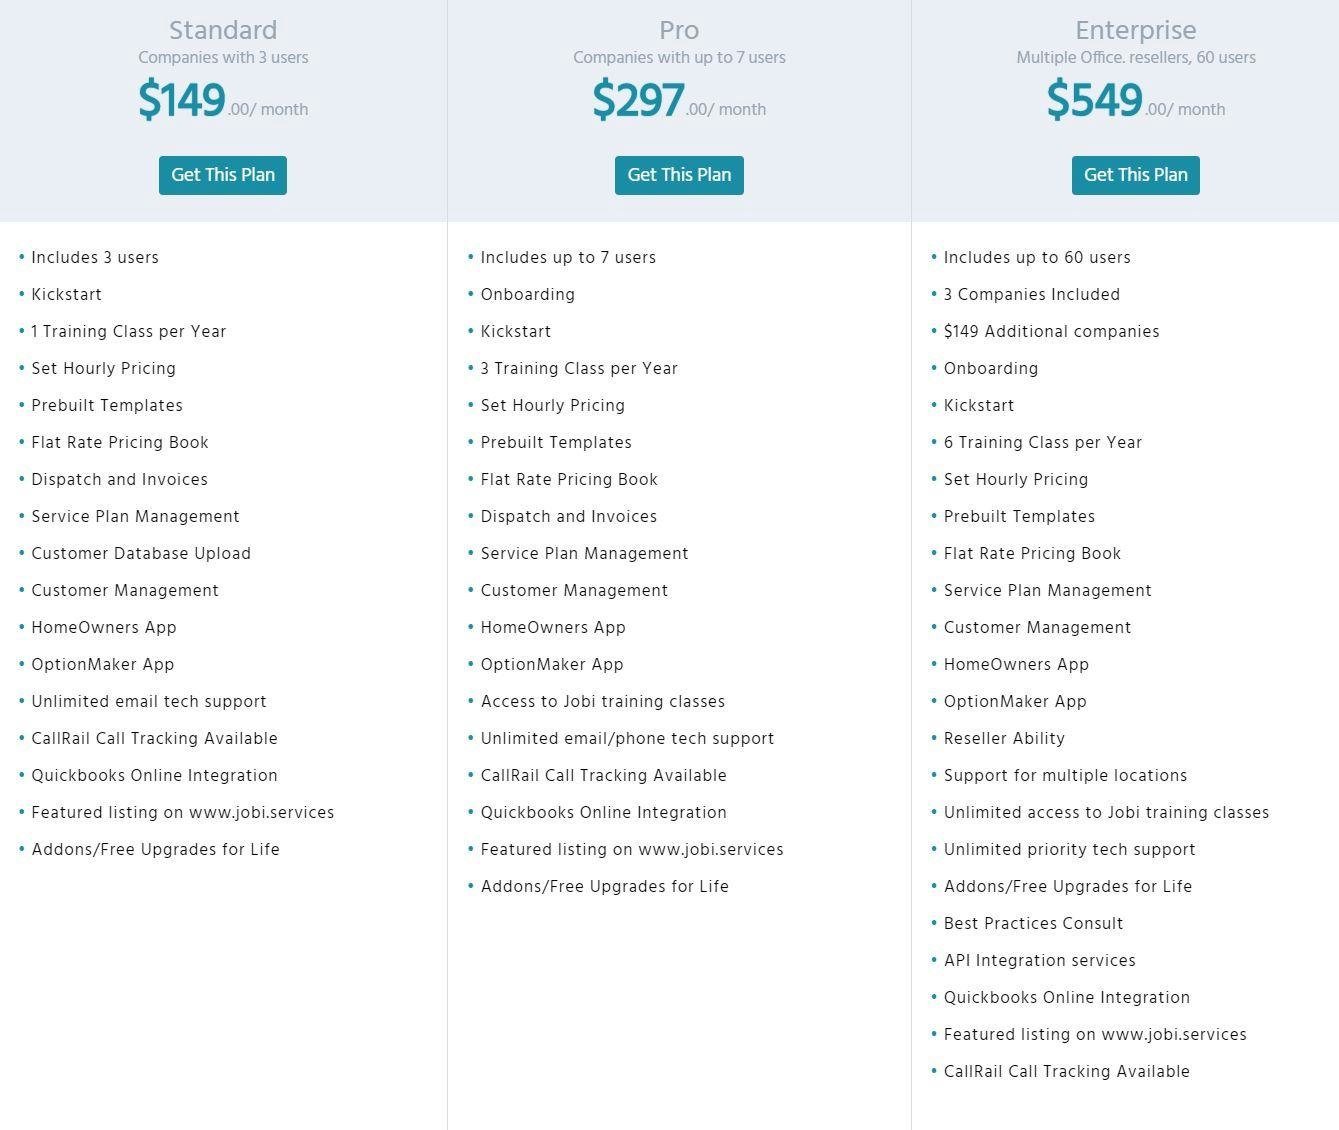Select Onboarding in the Pro column
This screenshot has width=1339, height=1130.
528,294
